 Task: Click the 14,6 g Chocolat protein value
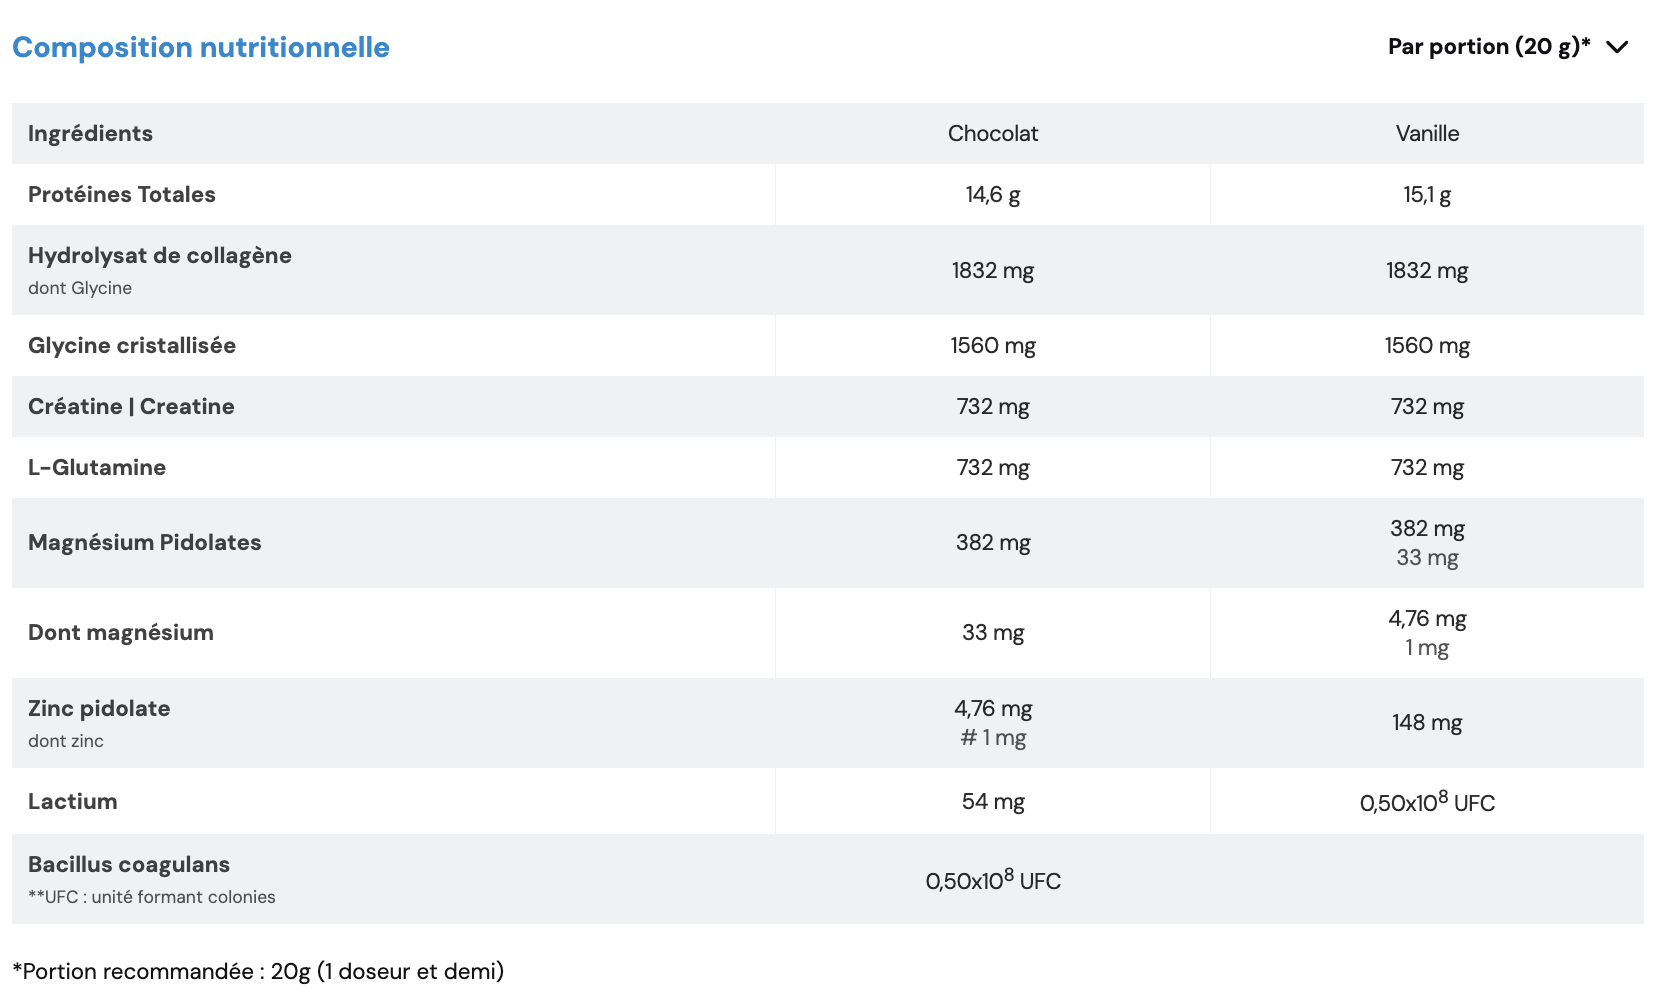click(x=992, y=195)
